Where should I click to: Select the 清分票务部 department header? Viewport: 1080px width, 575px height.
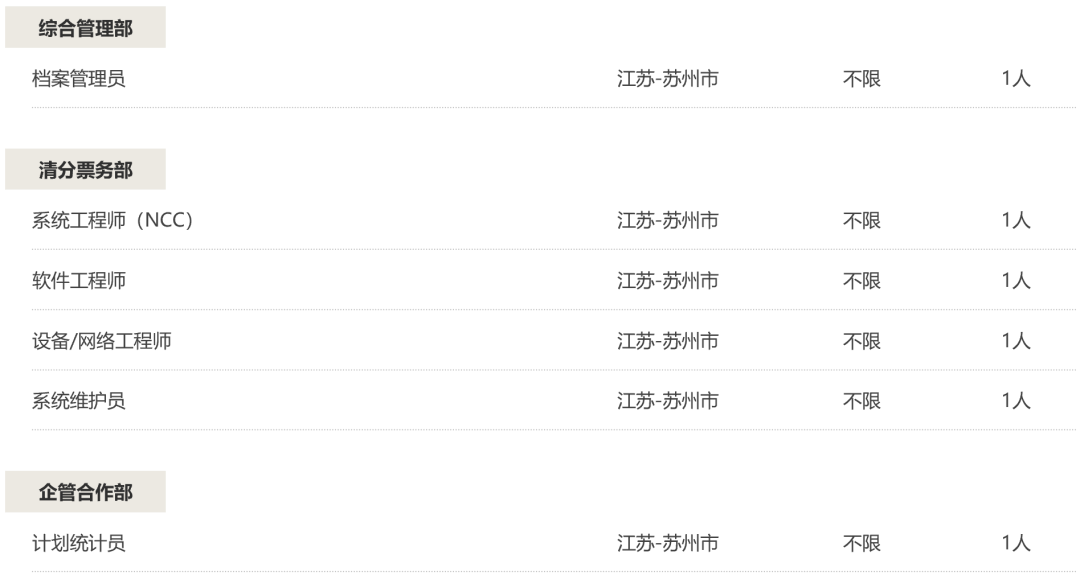[85, 170]
